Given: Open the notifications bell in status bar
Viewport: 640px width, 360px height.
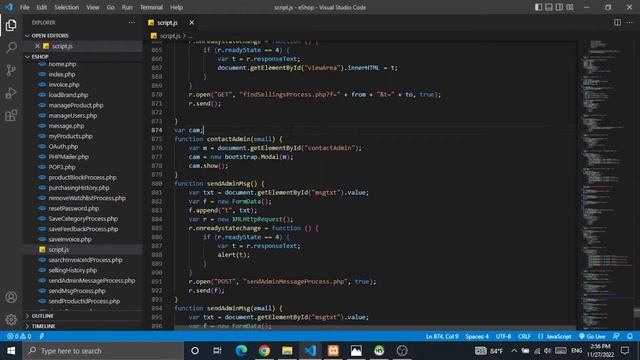Looking at the screenshot, I should pos(630,336).
